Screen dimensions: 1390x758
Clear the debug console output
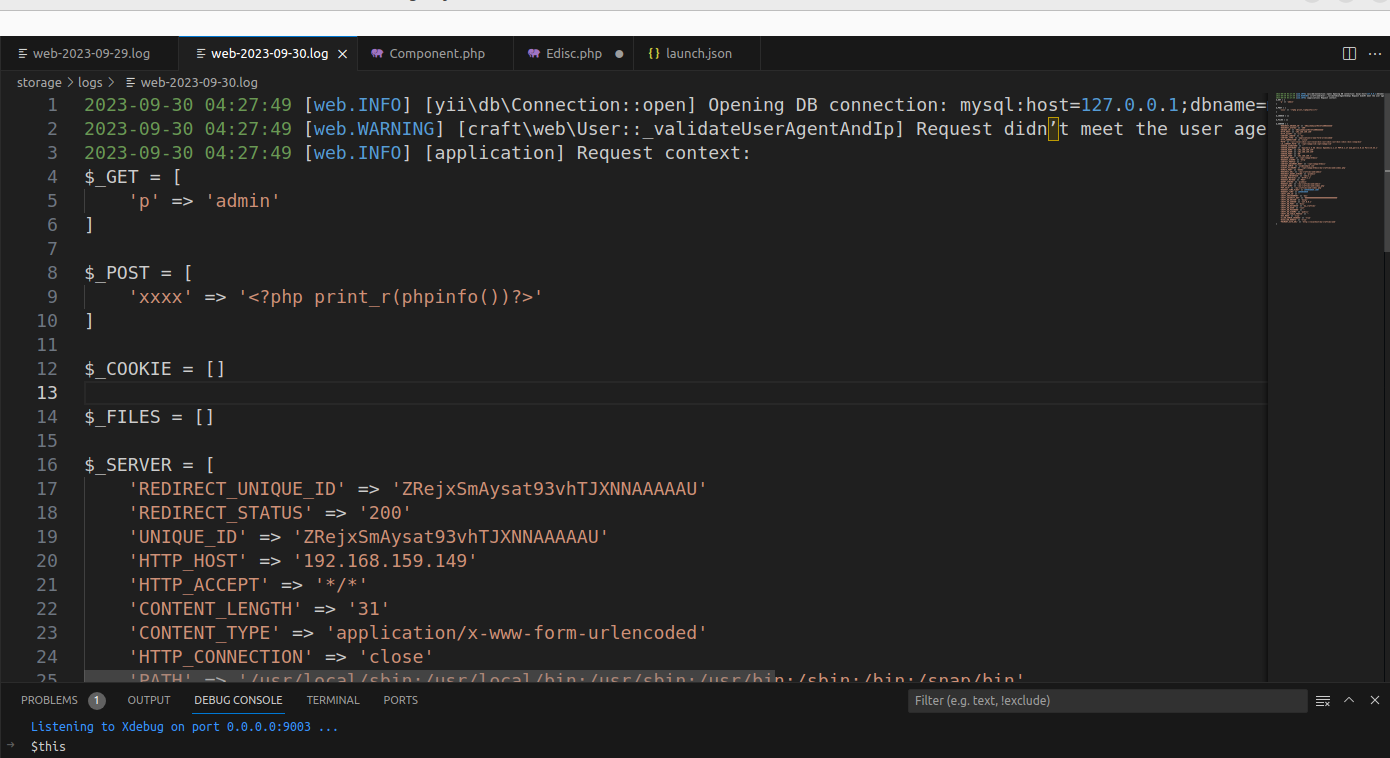click(x=1323, y=701)
